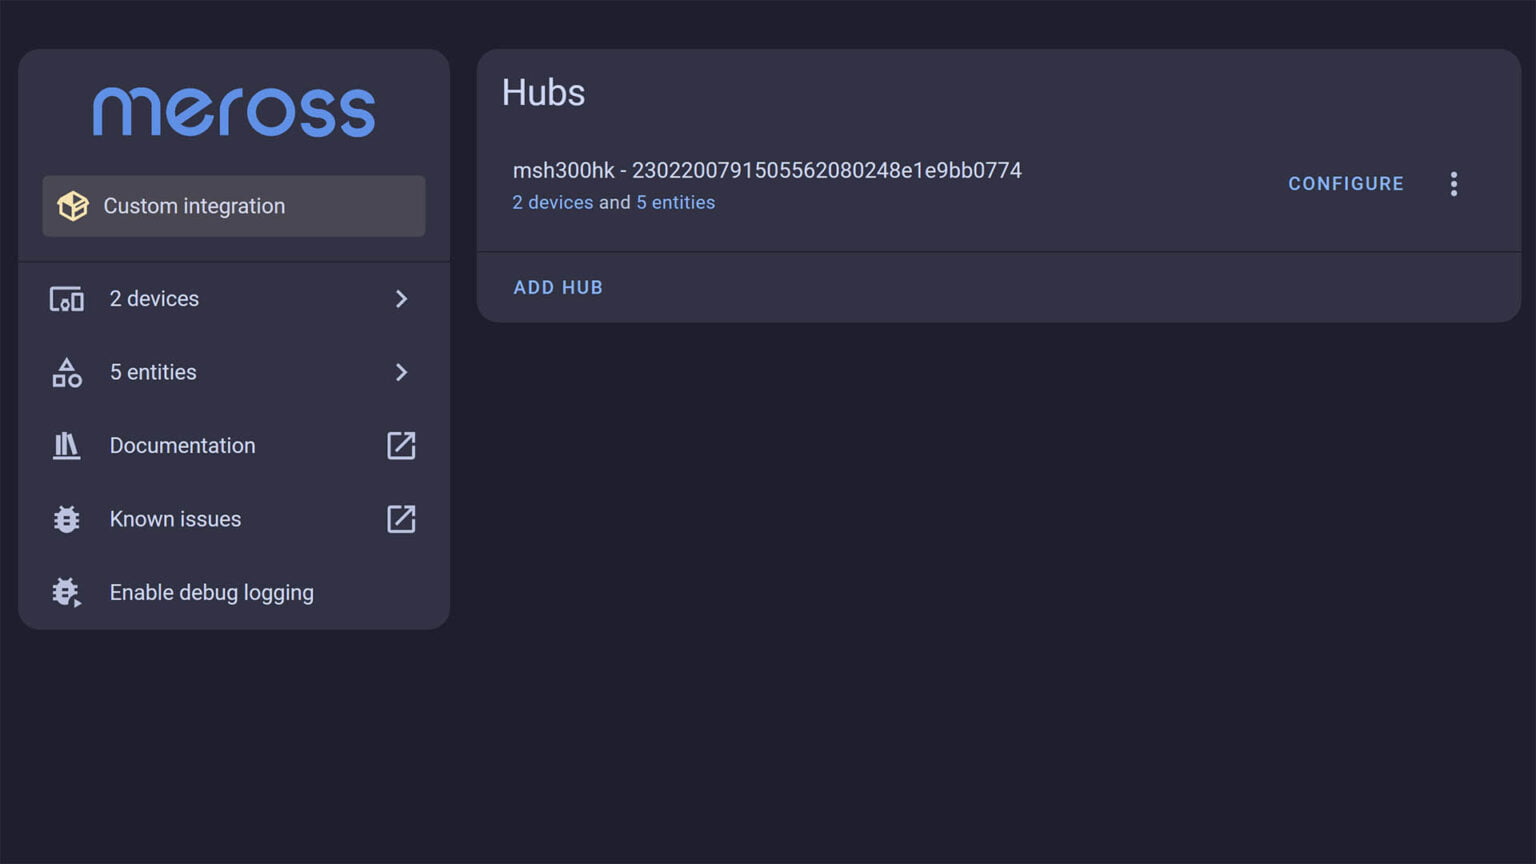This screenshot has height=864, width=1536.
Task: Click the Meross logo
Action: 234,112
